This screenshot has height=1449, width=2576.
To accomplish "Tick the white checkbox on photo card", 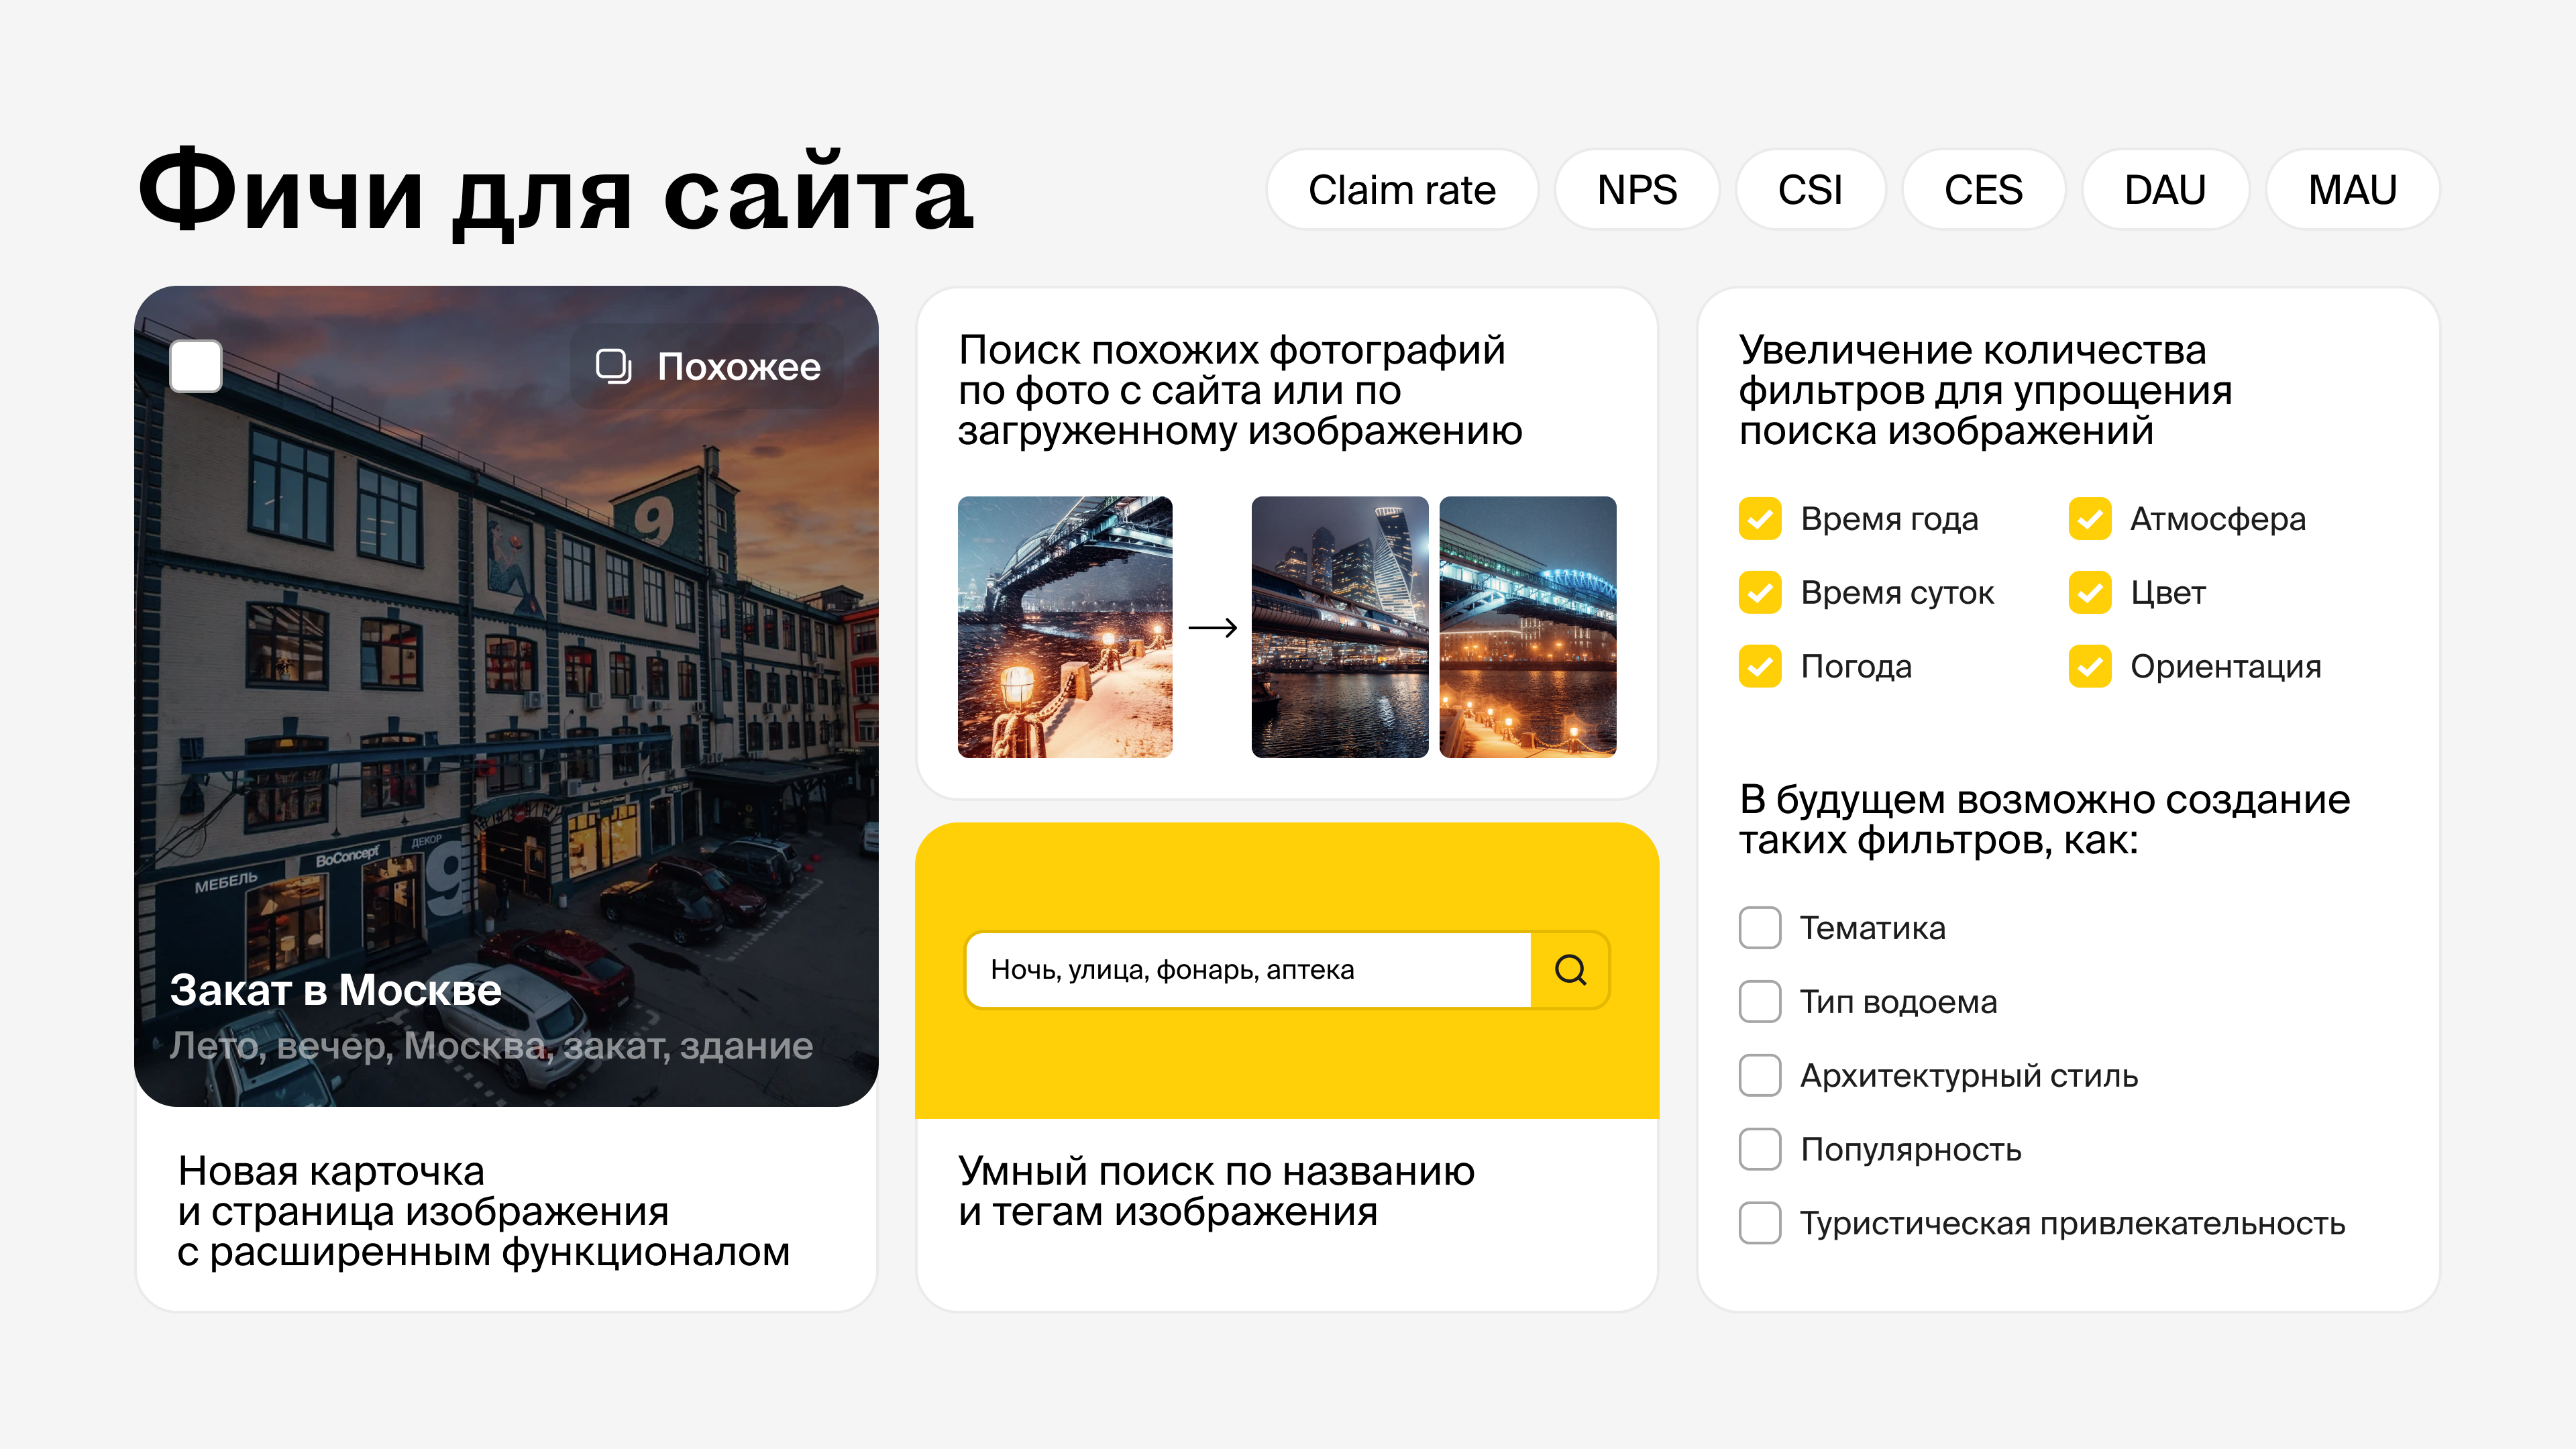I will pyautogui.click(x=196, y=366).
